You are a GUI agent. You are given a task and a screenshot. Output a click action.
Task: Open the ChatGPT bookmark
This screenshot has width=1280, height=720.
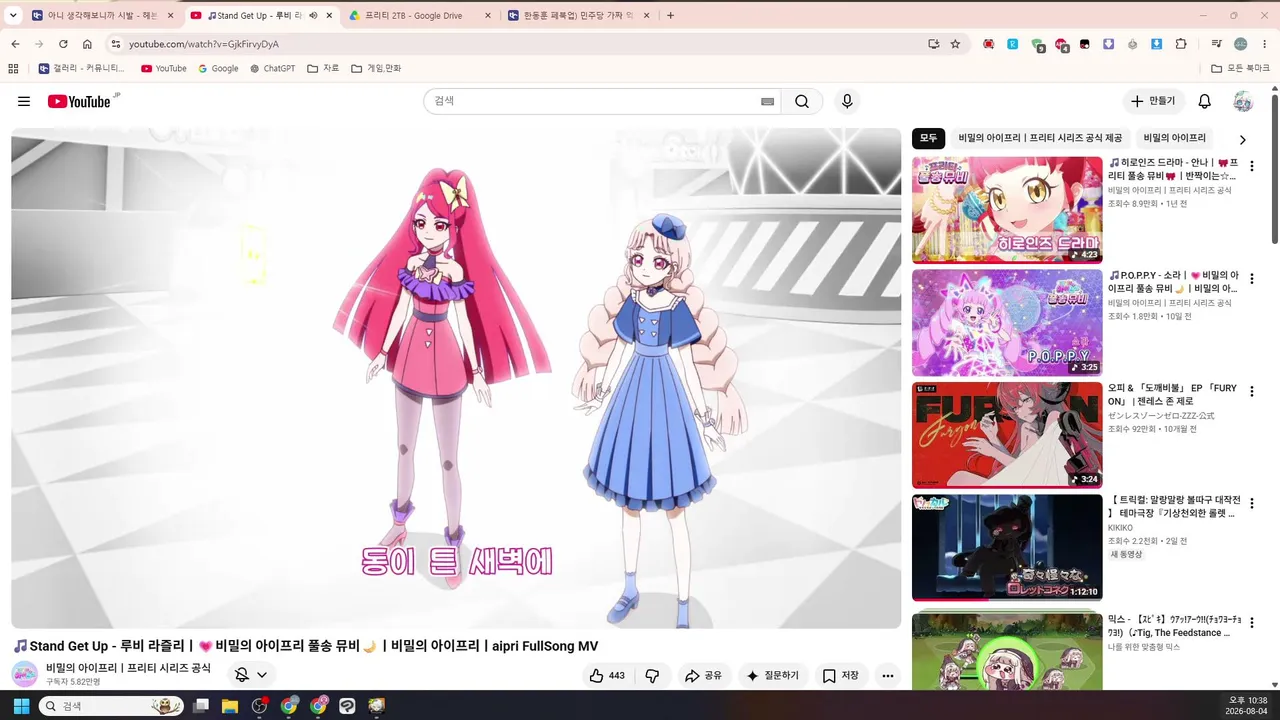tap(273, 69)
